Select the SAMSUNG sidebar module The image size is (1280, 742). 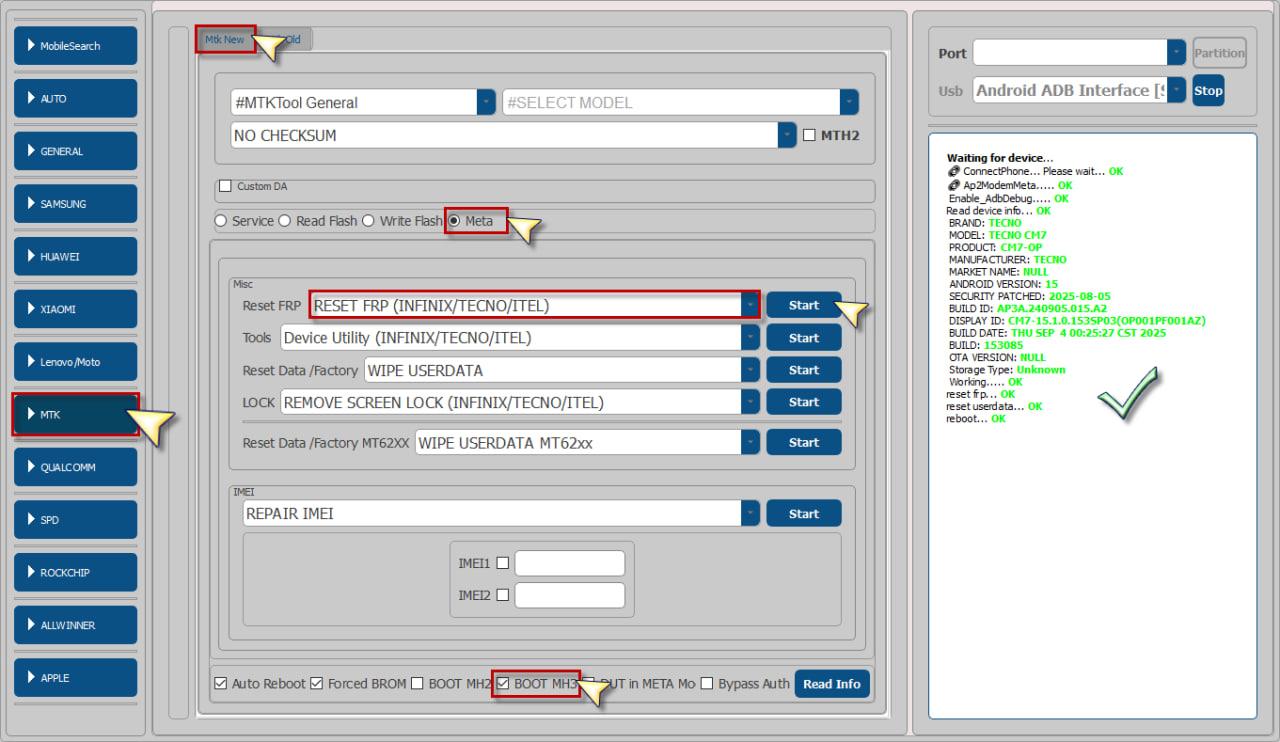75,204
